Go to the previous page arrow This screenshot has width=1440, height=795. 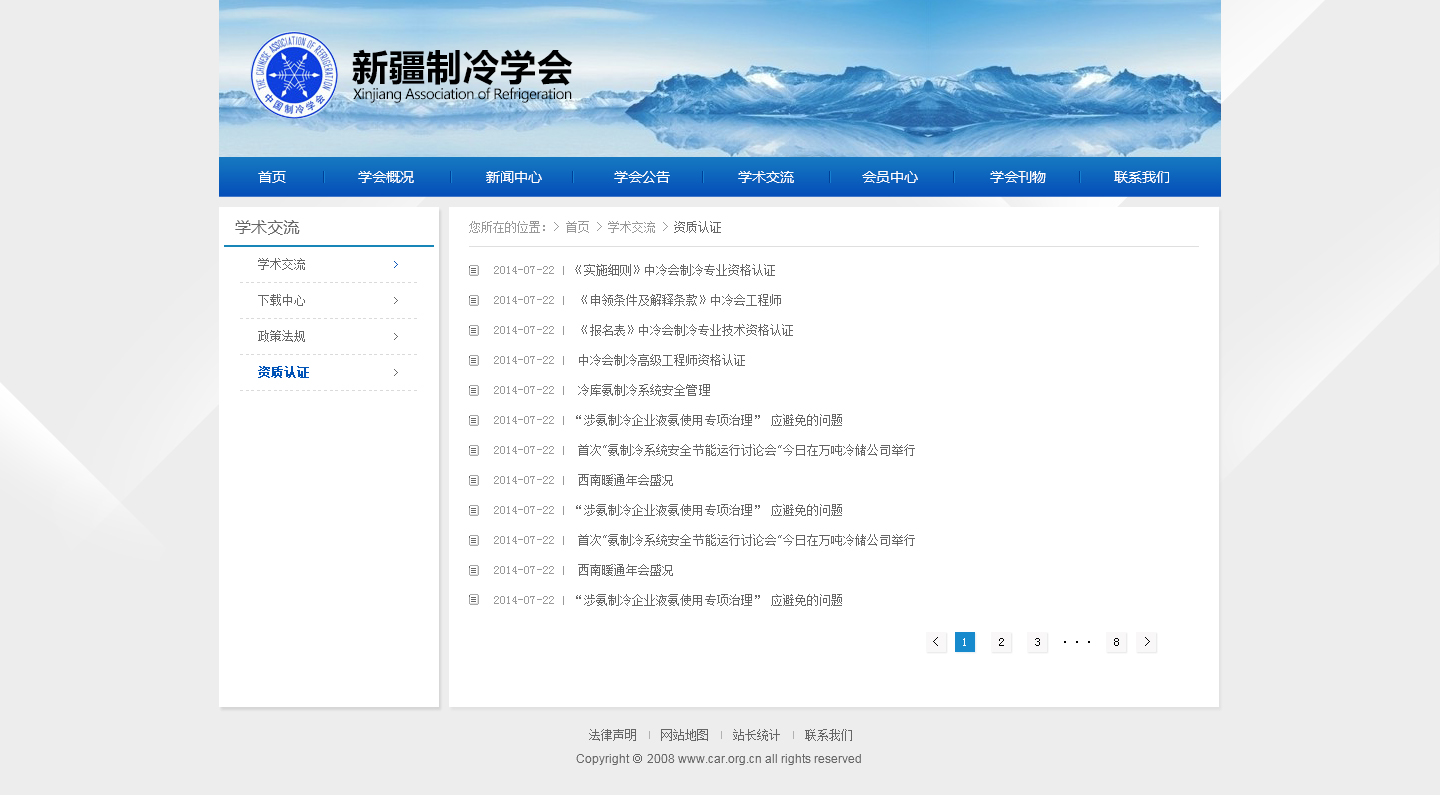tap(937, 642)
